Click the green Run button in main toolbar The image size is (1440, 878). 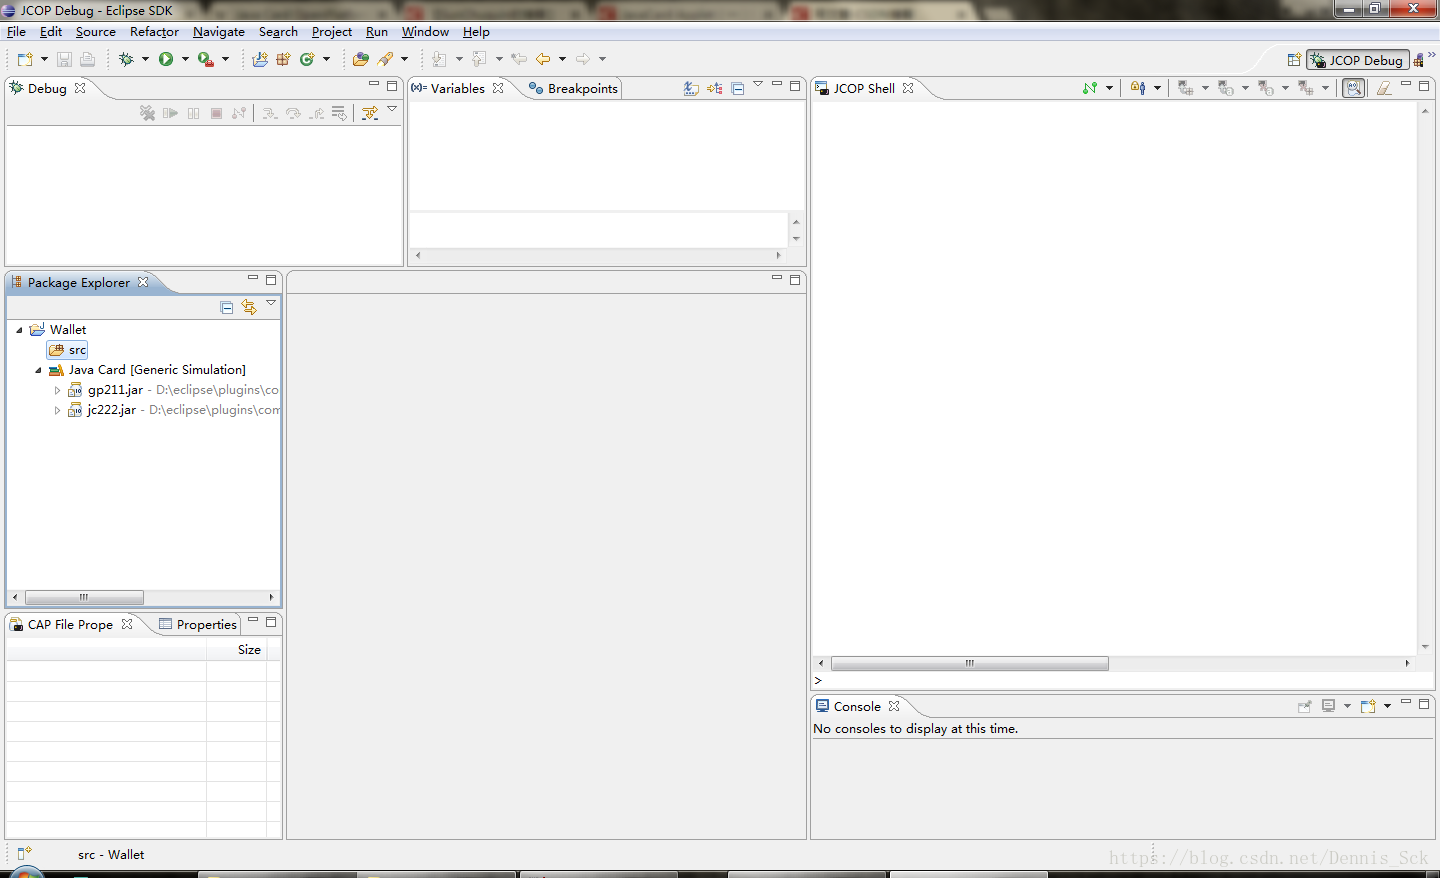(166, 59)
